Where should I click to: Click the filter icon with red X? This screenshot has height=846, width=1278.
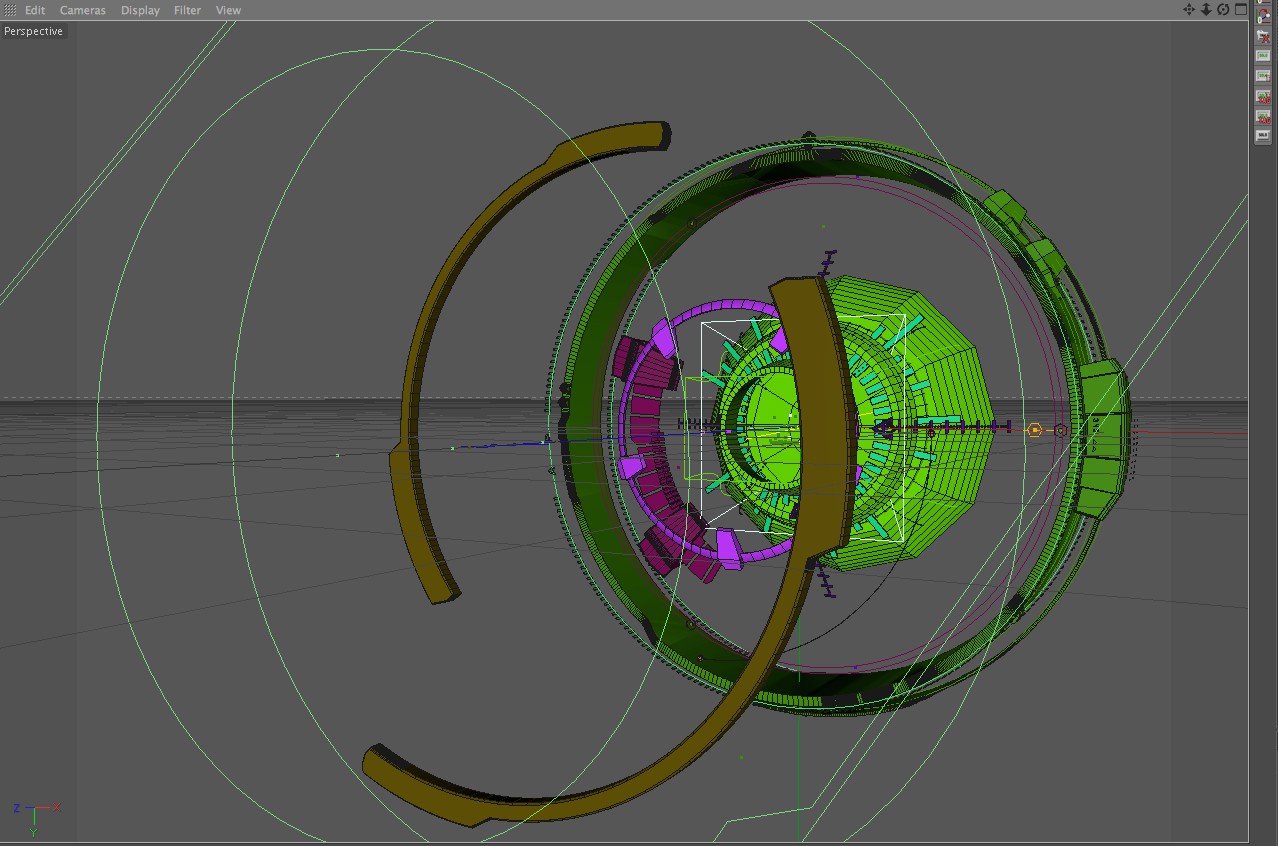coord(1263,36)
